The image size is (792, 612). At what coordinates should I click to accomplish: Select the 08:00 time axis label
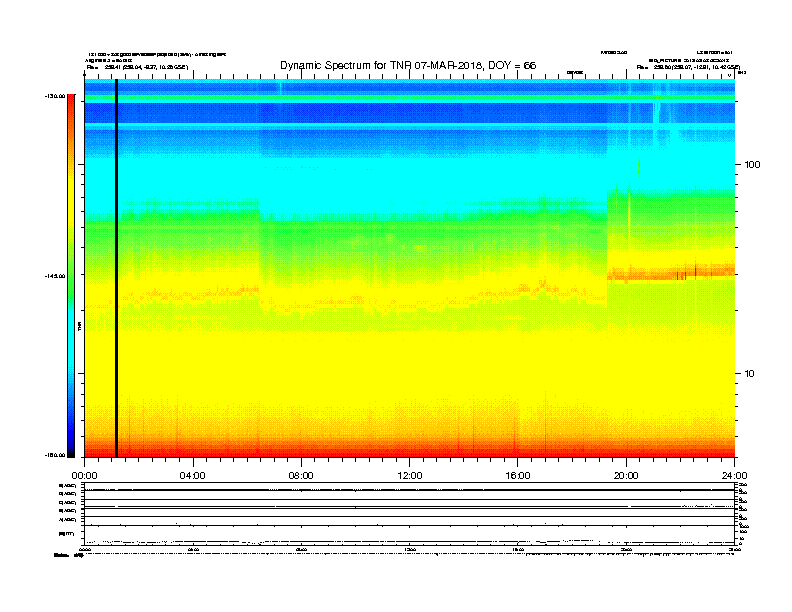[301, 476]
